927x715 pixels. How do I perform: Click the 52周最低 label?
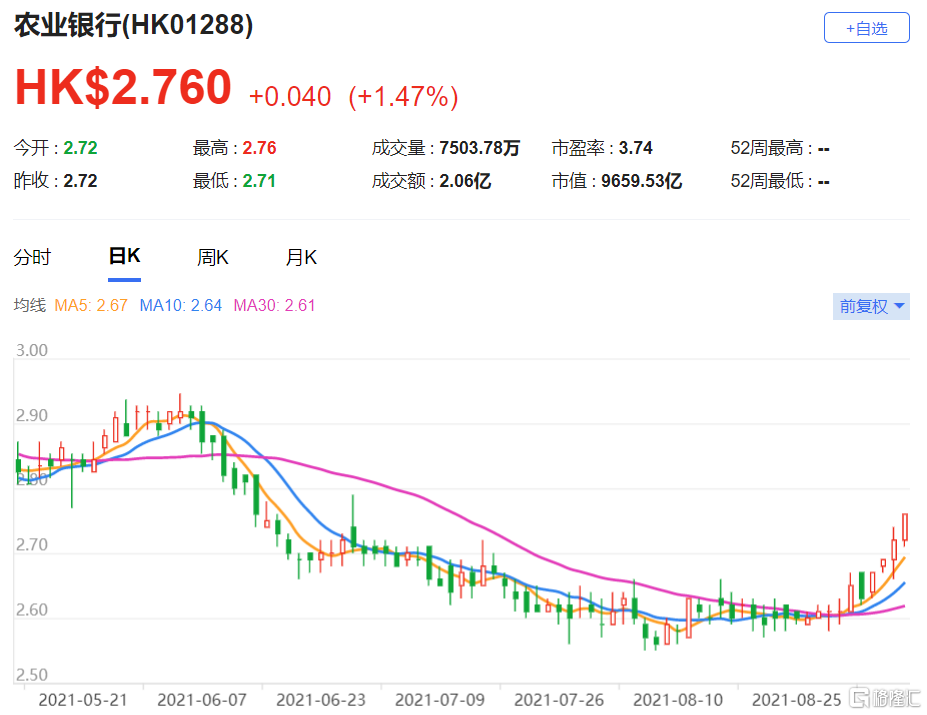pos(771,180)
